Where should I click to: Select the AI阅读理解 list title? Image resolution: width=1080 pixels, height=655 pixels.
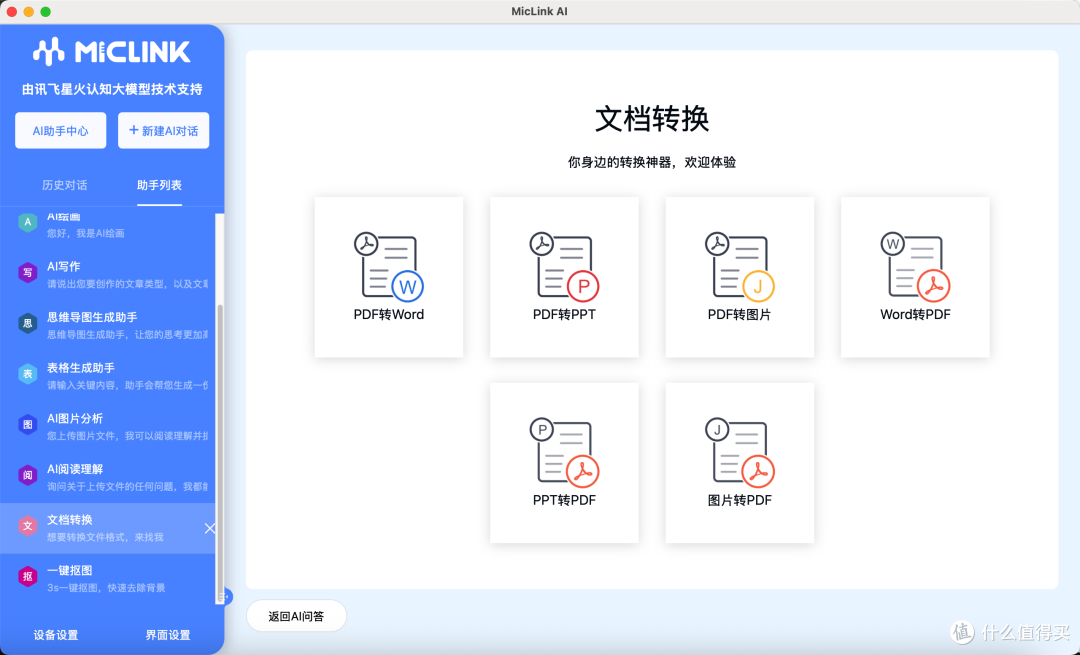coord(75,469)
